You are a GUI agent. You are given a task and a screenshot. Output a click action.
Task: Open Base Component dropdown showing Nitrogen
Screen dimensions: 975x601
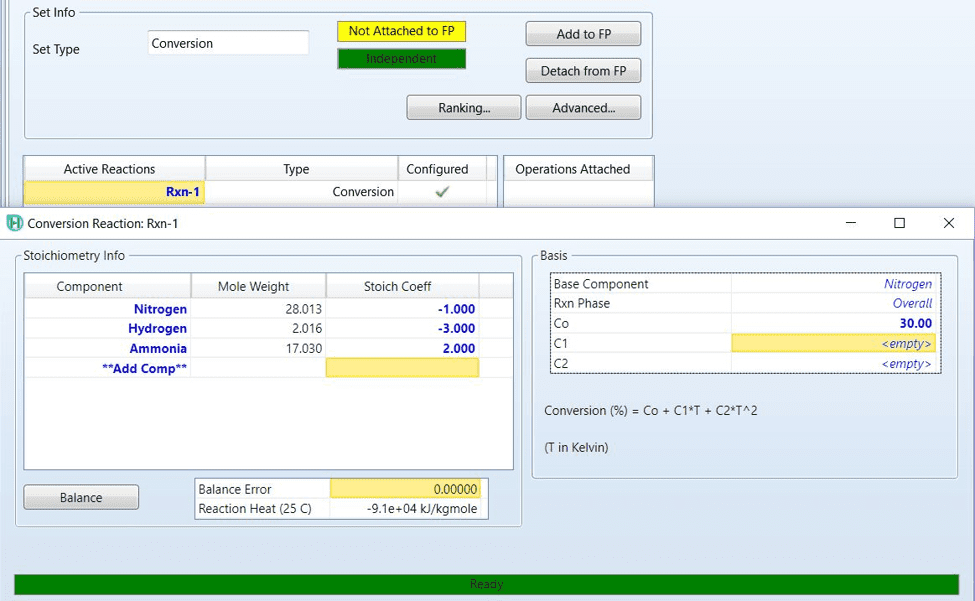tap(833, 283)
